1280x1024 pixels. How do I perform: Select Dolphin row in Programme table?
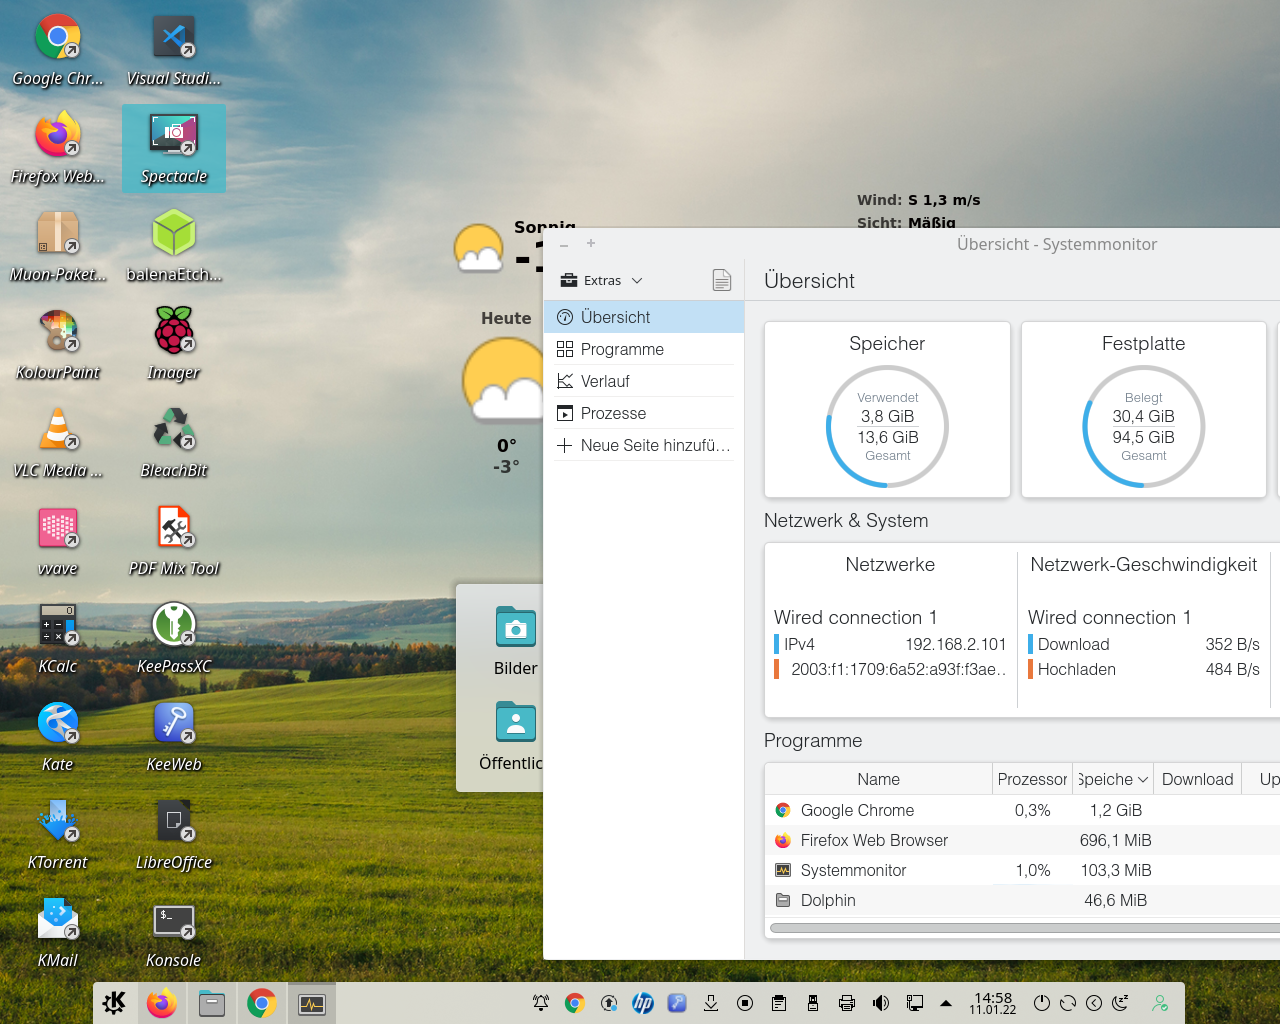point(1022,900)
